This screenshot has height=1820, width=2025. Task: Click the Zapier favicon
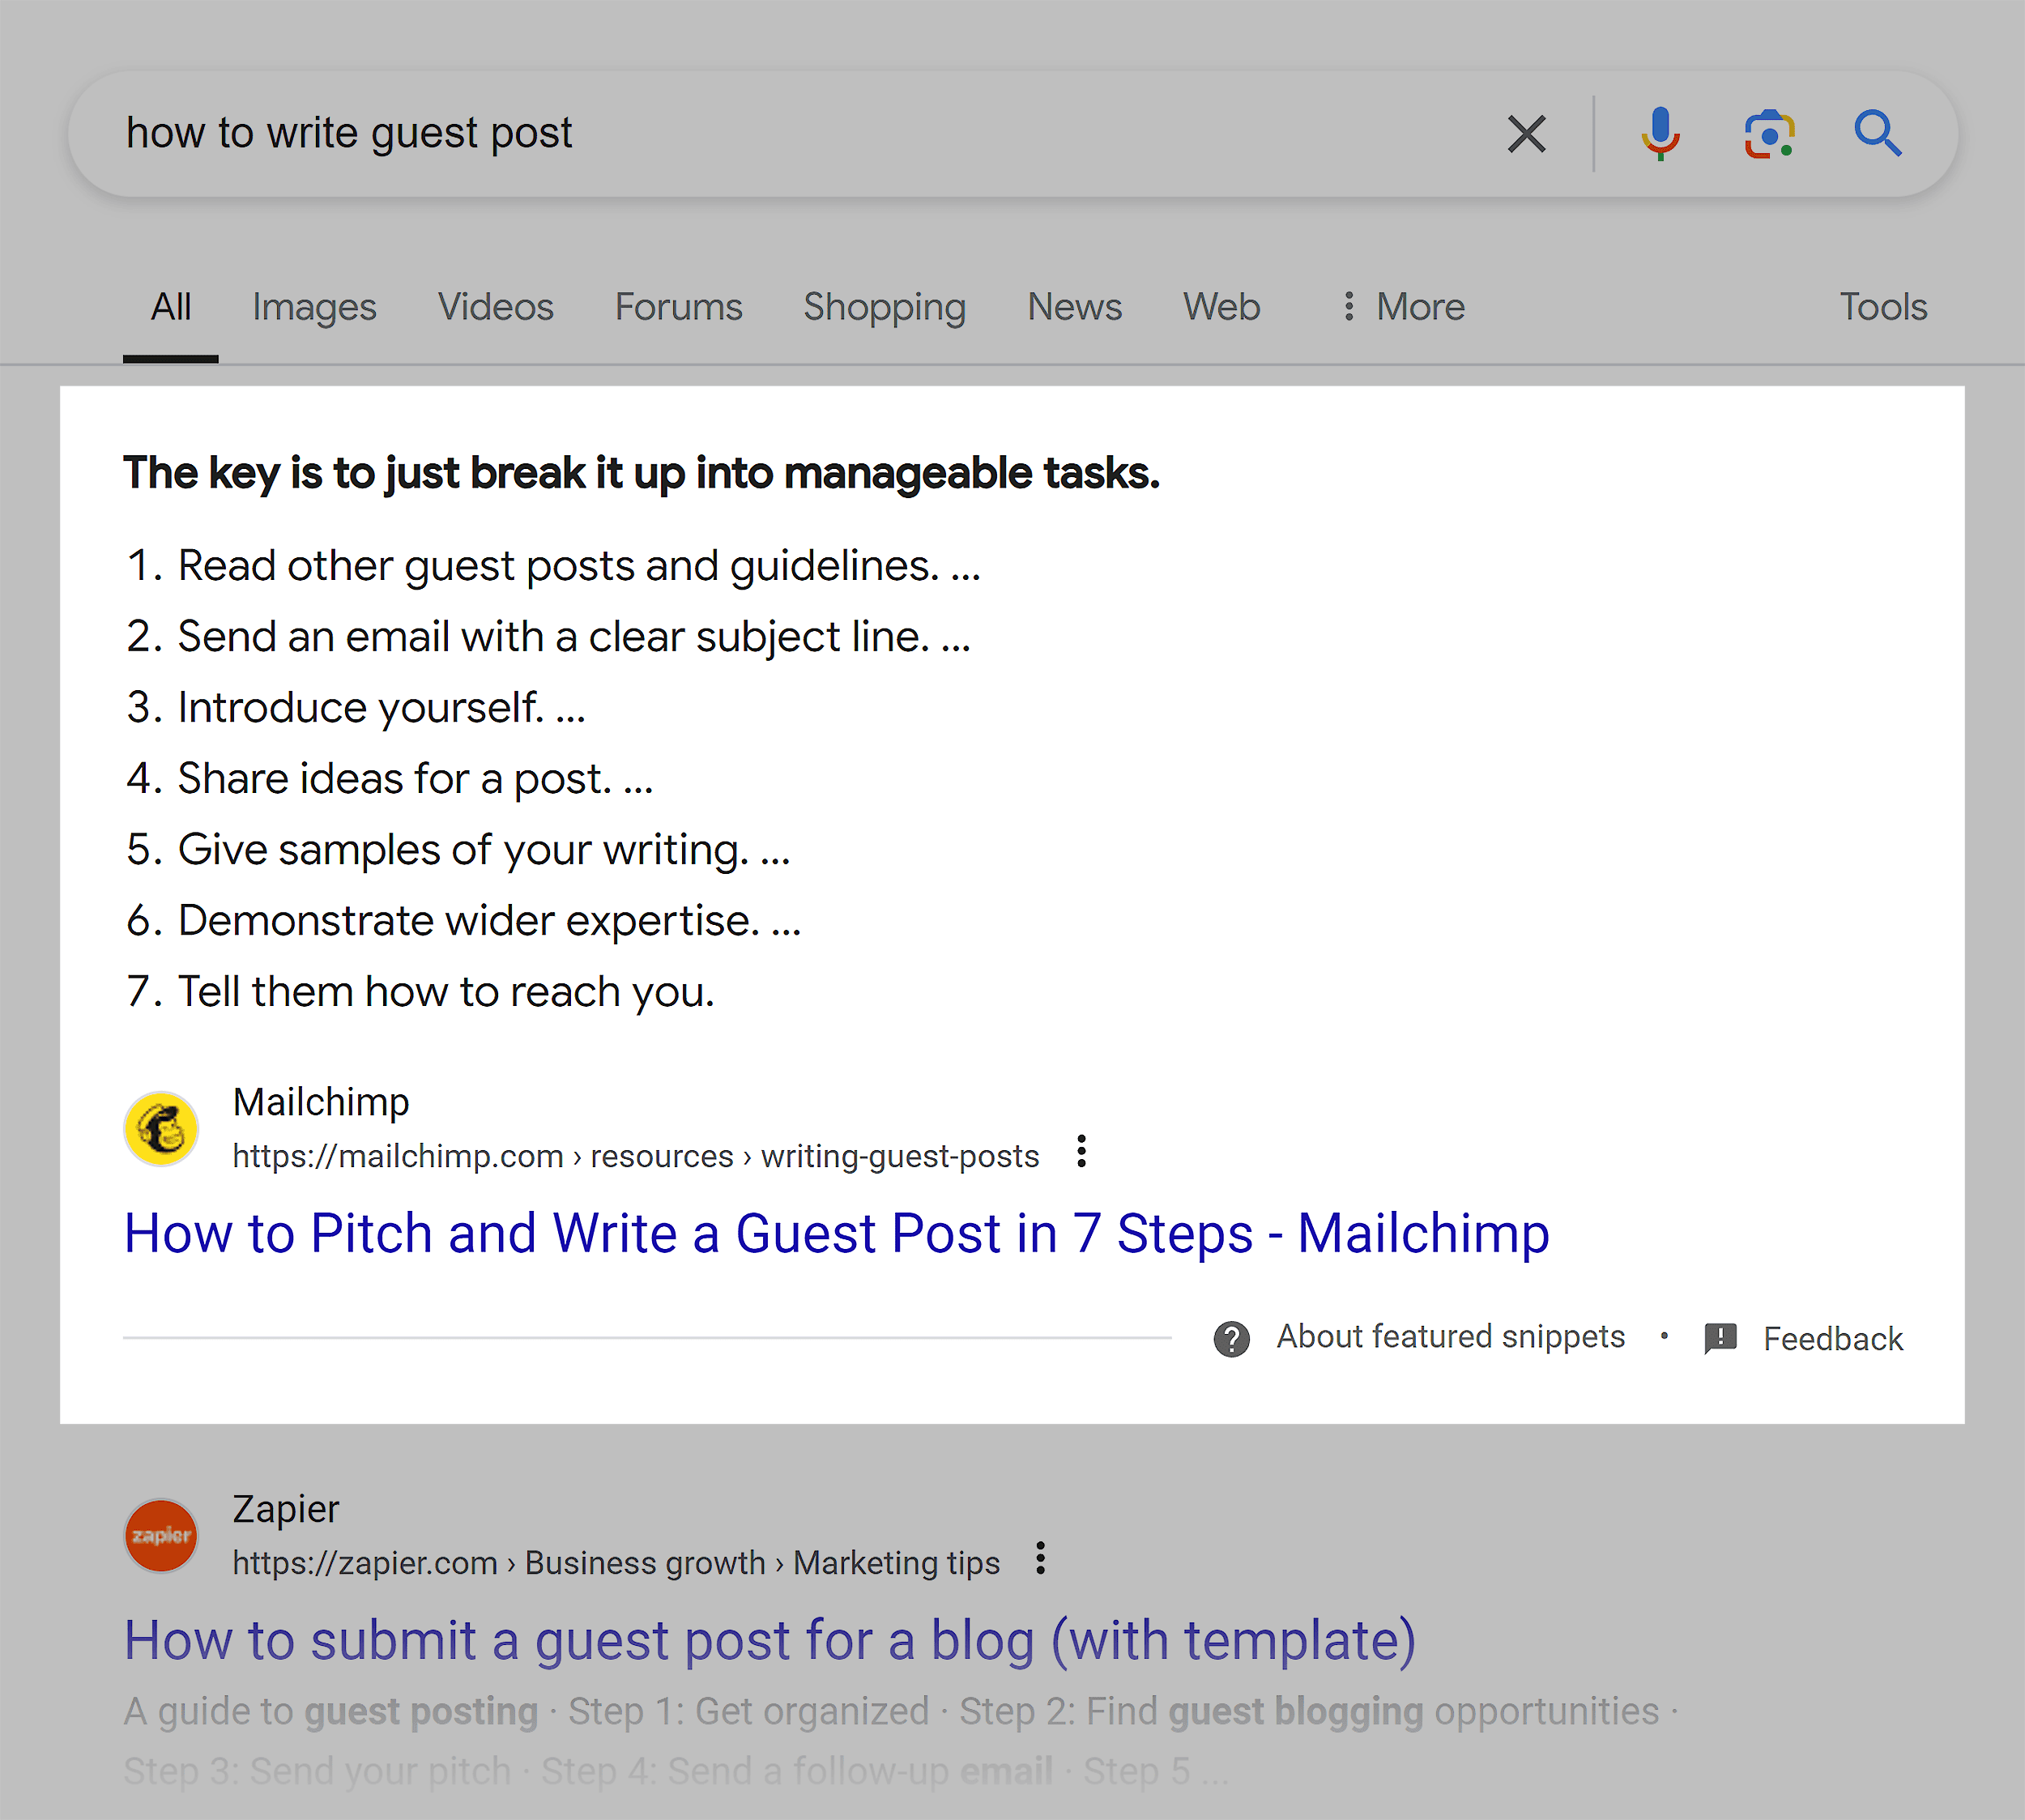point(161,1536)
